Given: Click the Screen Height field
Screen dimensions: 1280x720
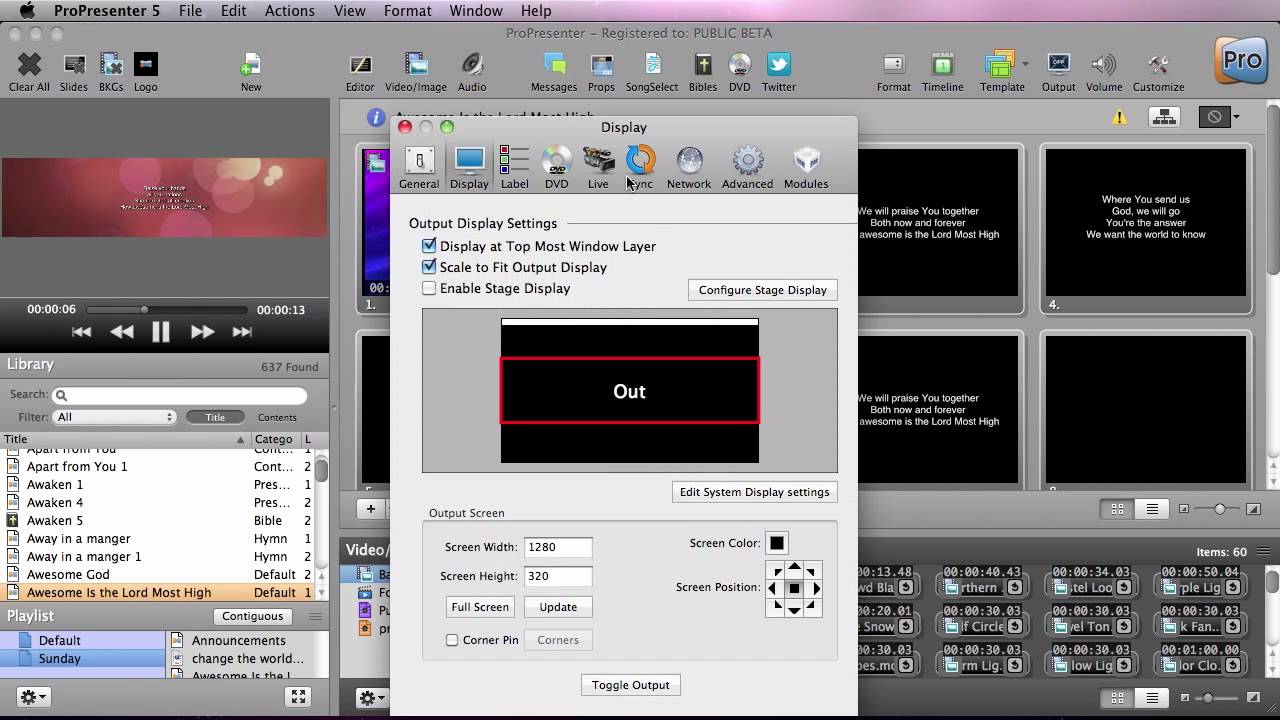Looking at the screenshot, I should click(558, 576).
